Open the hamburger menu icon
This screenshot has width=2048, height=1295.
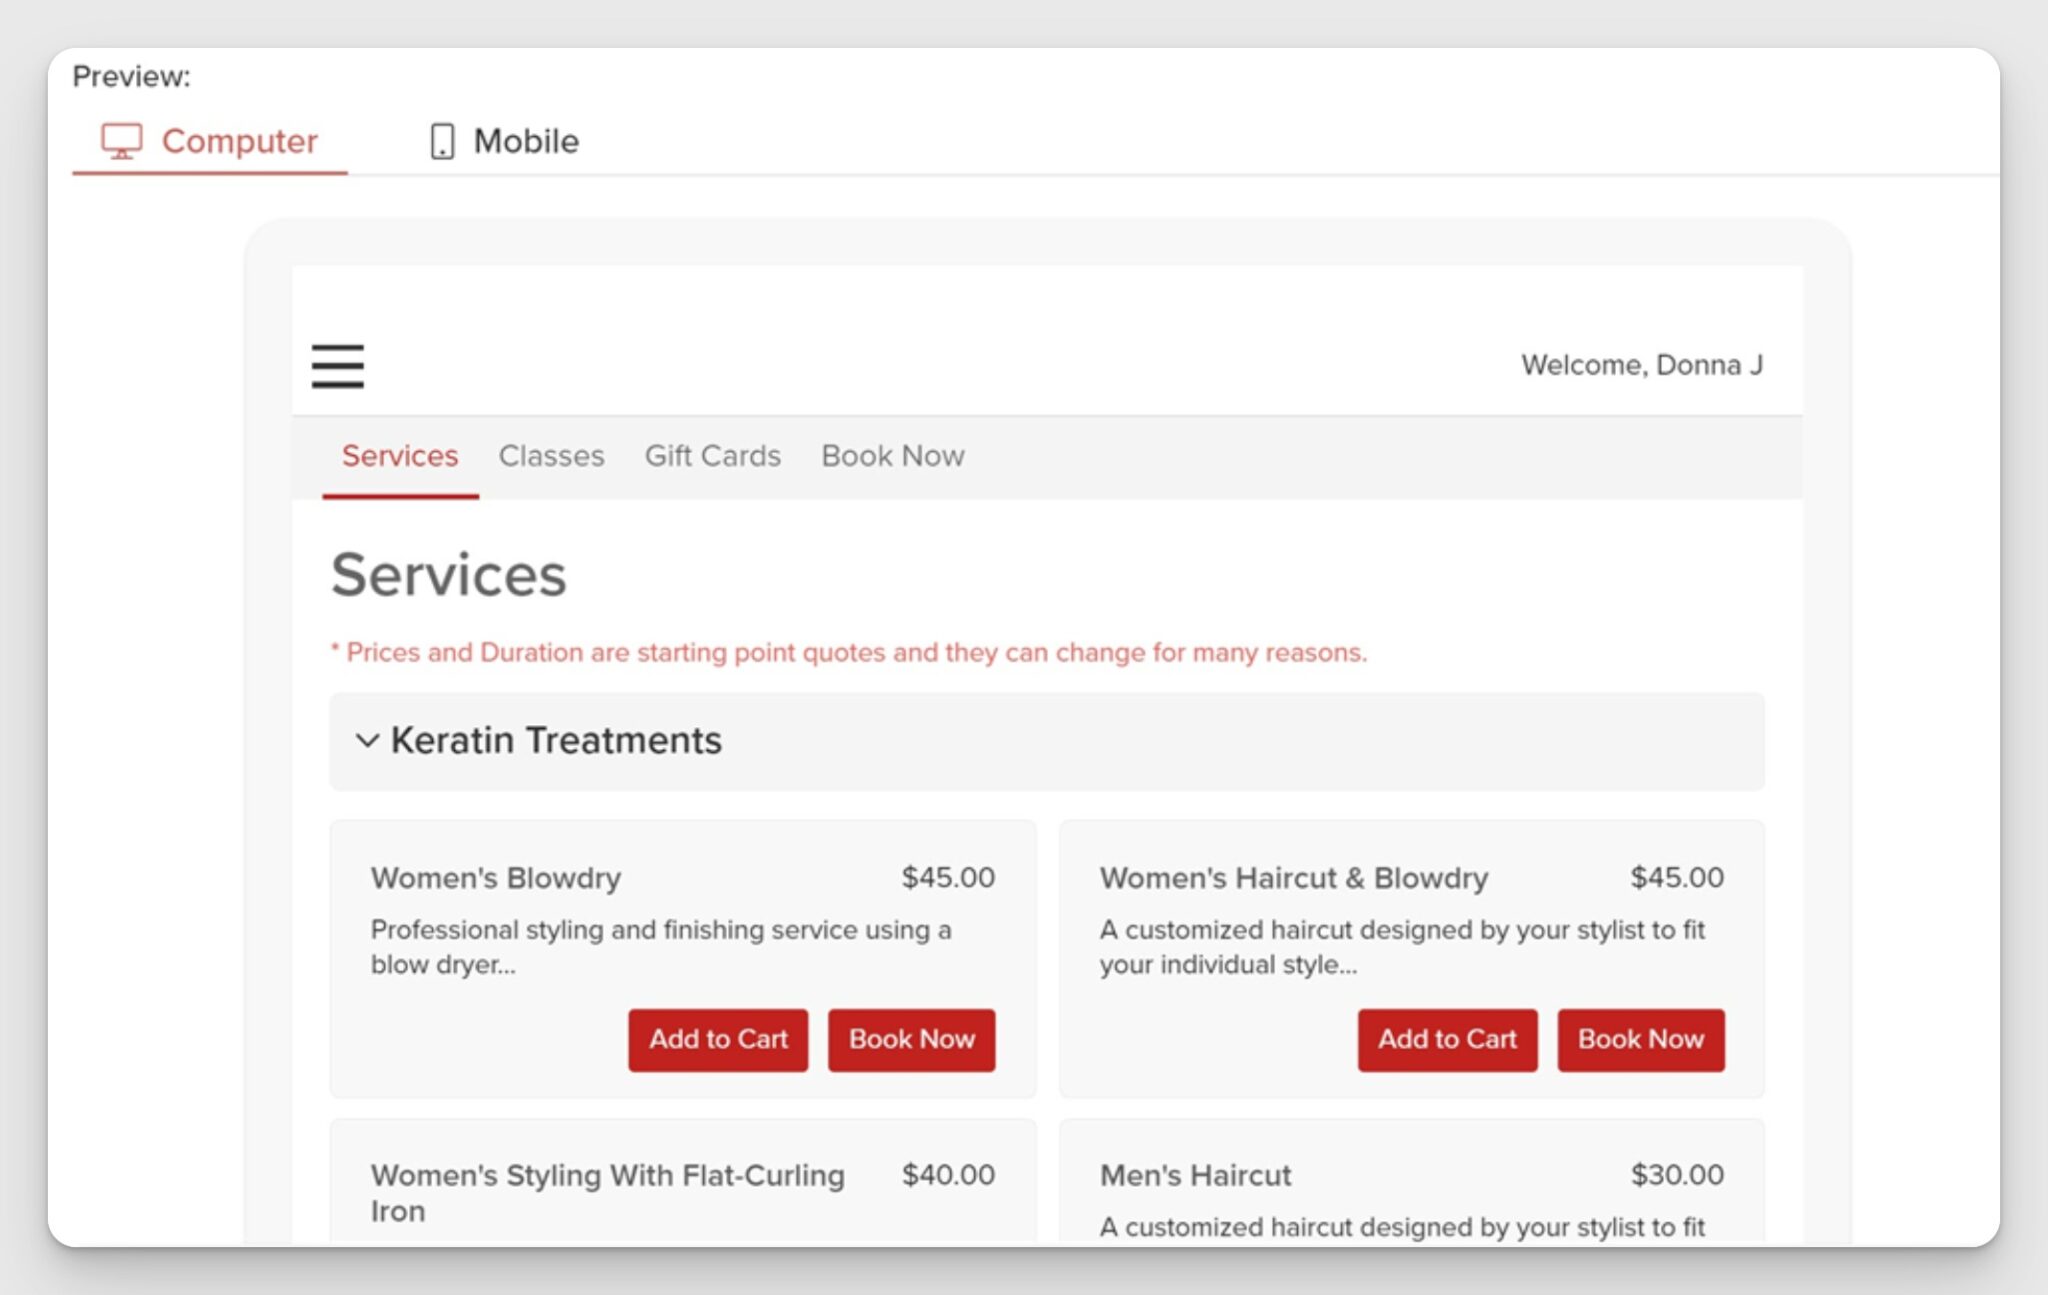click(x=337, y=366)
